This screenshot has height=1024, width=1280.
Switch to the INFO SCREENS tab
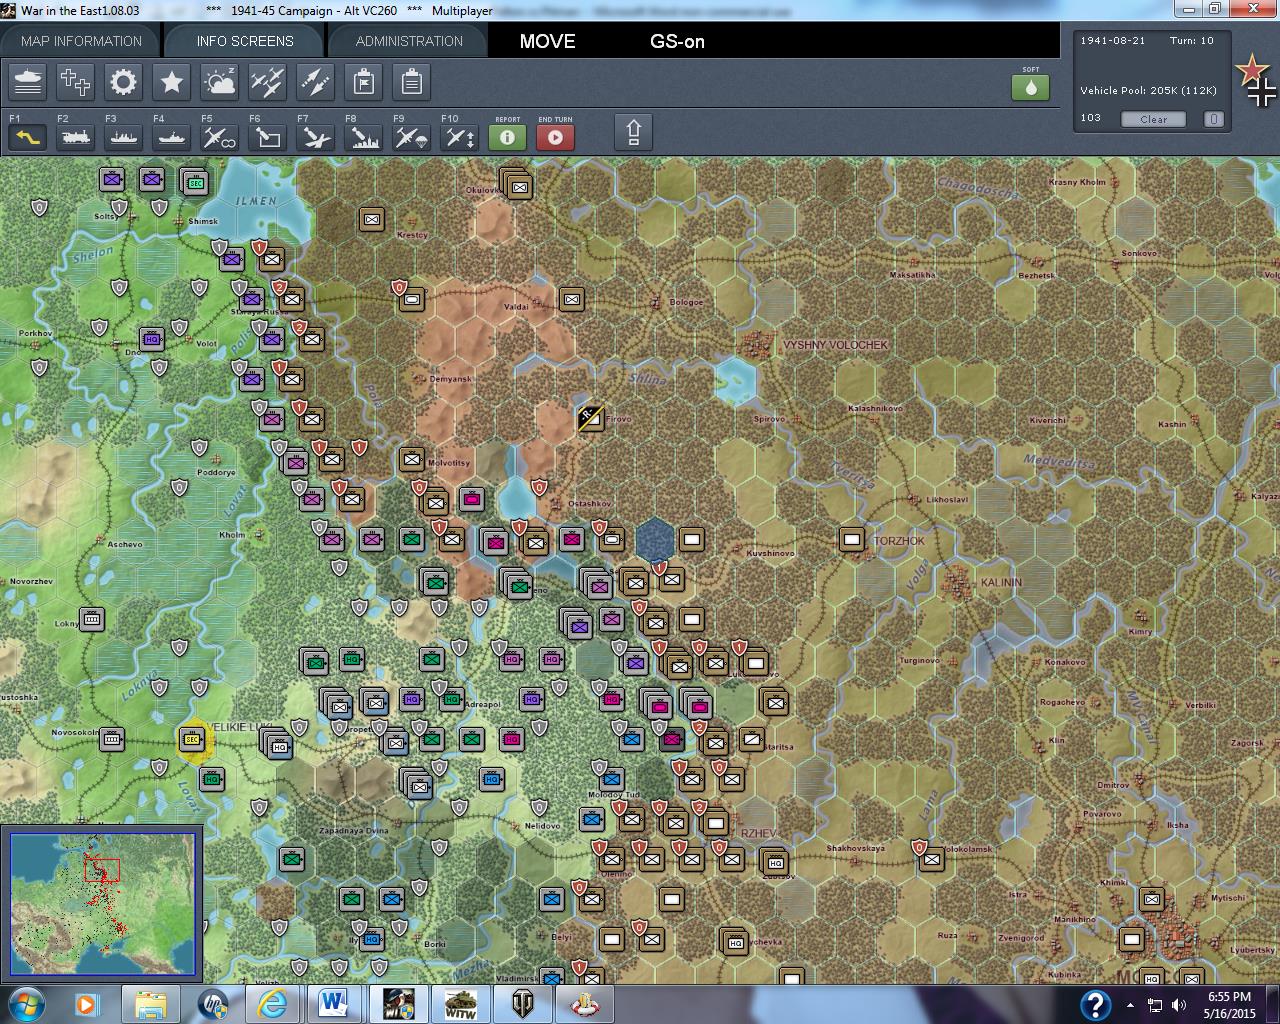tap(243, 42)
